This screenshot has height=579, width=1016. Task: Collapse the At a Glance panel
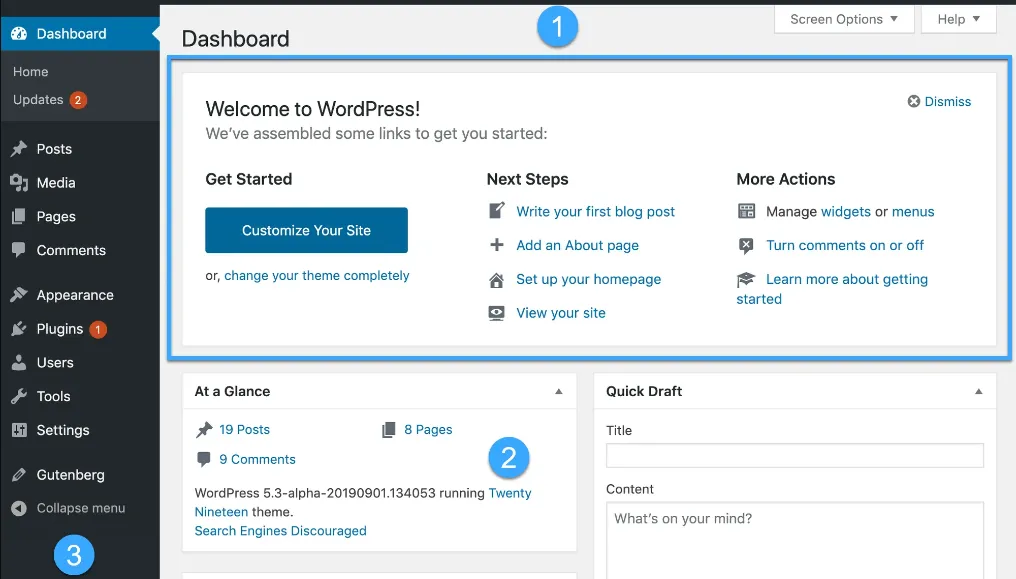point(559,391)
